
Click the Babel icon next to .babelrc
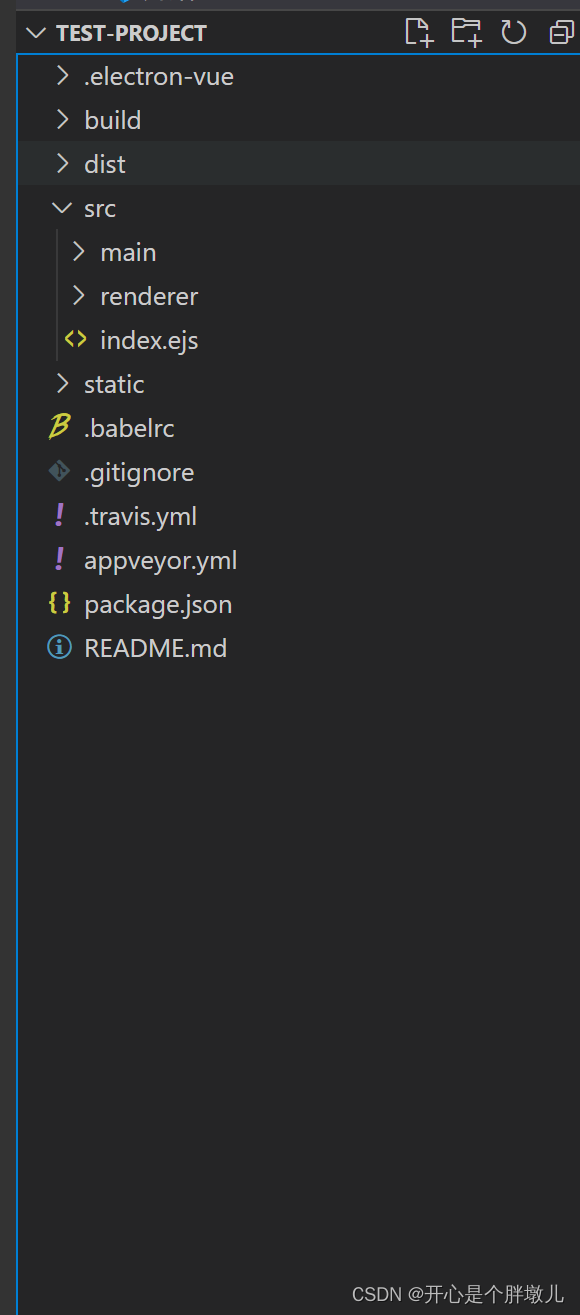[58, 427]
